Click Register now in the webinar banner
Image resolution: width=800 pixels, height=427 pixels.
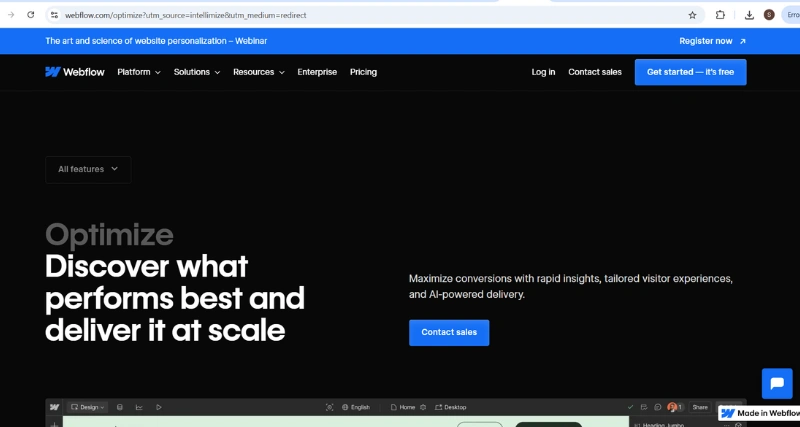click(712, 41)
